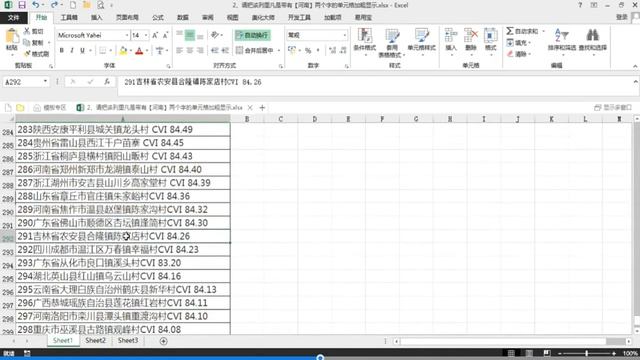Click the insert function fx button

[x=107, y=82]
